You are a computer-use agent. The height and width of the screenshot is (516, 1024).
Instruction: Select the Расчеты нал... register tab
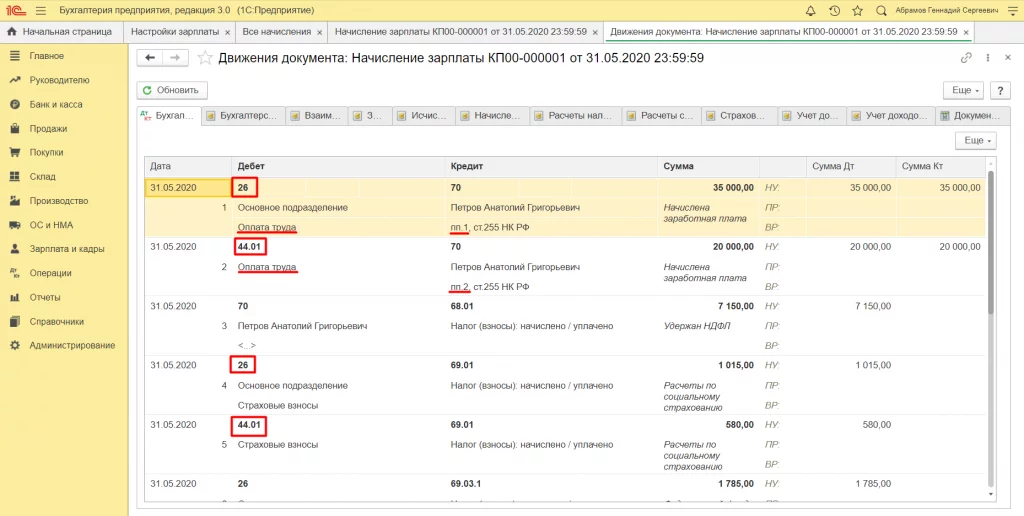(576, 116)
